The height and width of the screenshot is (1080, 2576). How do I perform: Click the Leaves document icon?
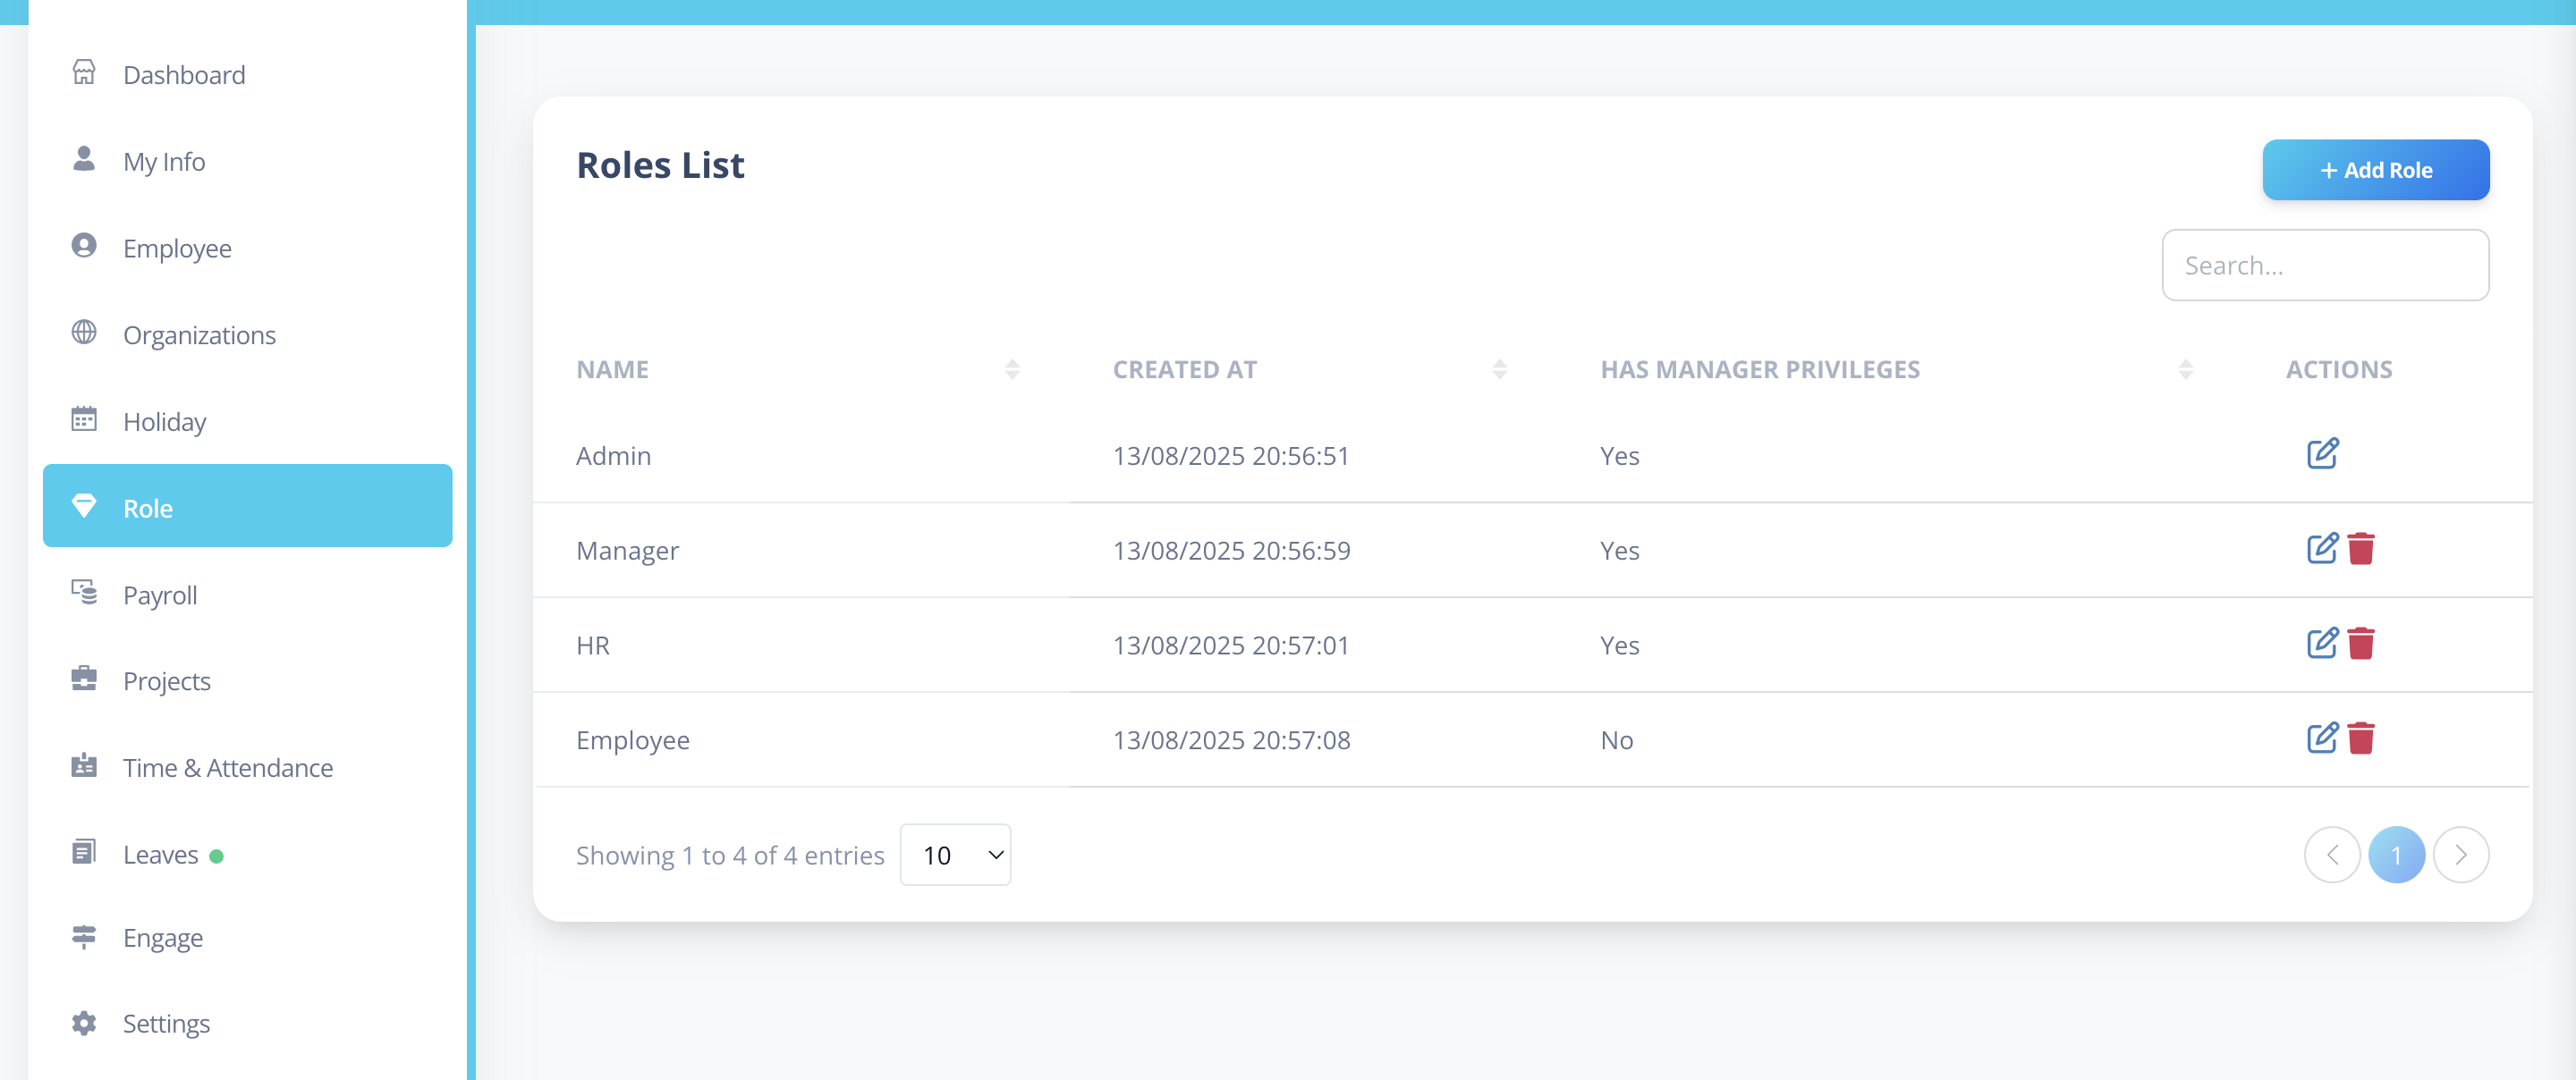coord(84,852)
